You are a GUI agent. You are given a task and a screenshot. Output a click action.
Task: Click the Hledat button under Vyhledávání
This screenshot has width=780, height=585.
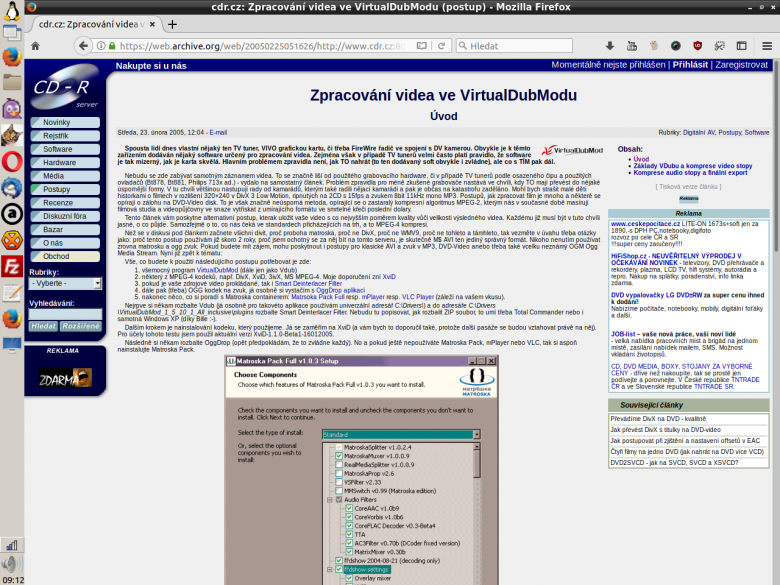coord(43,326)
